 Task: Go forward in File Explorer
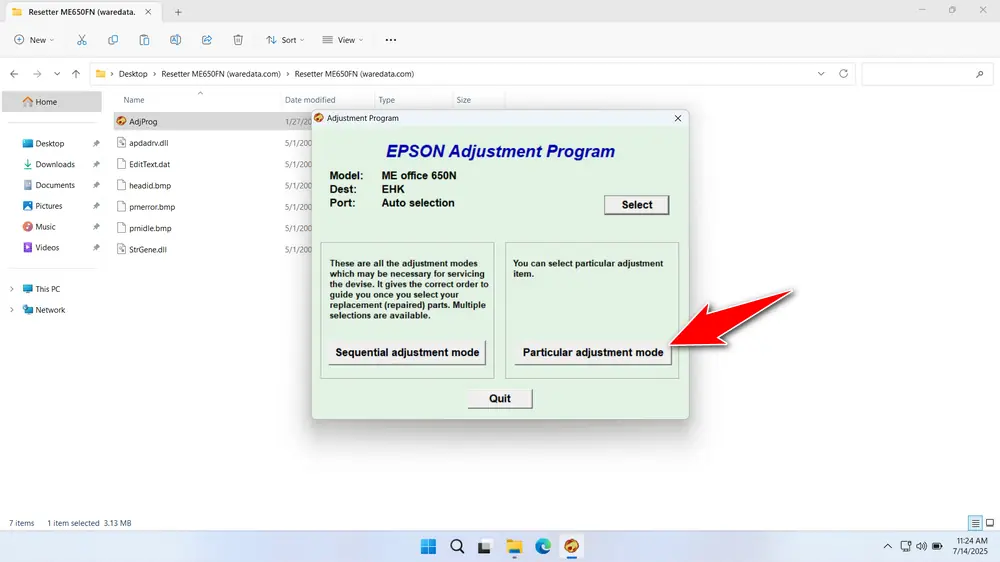click(37, 74)
